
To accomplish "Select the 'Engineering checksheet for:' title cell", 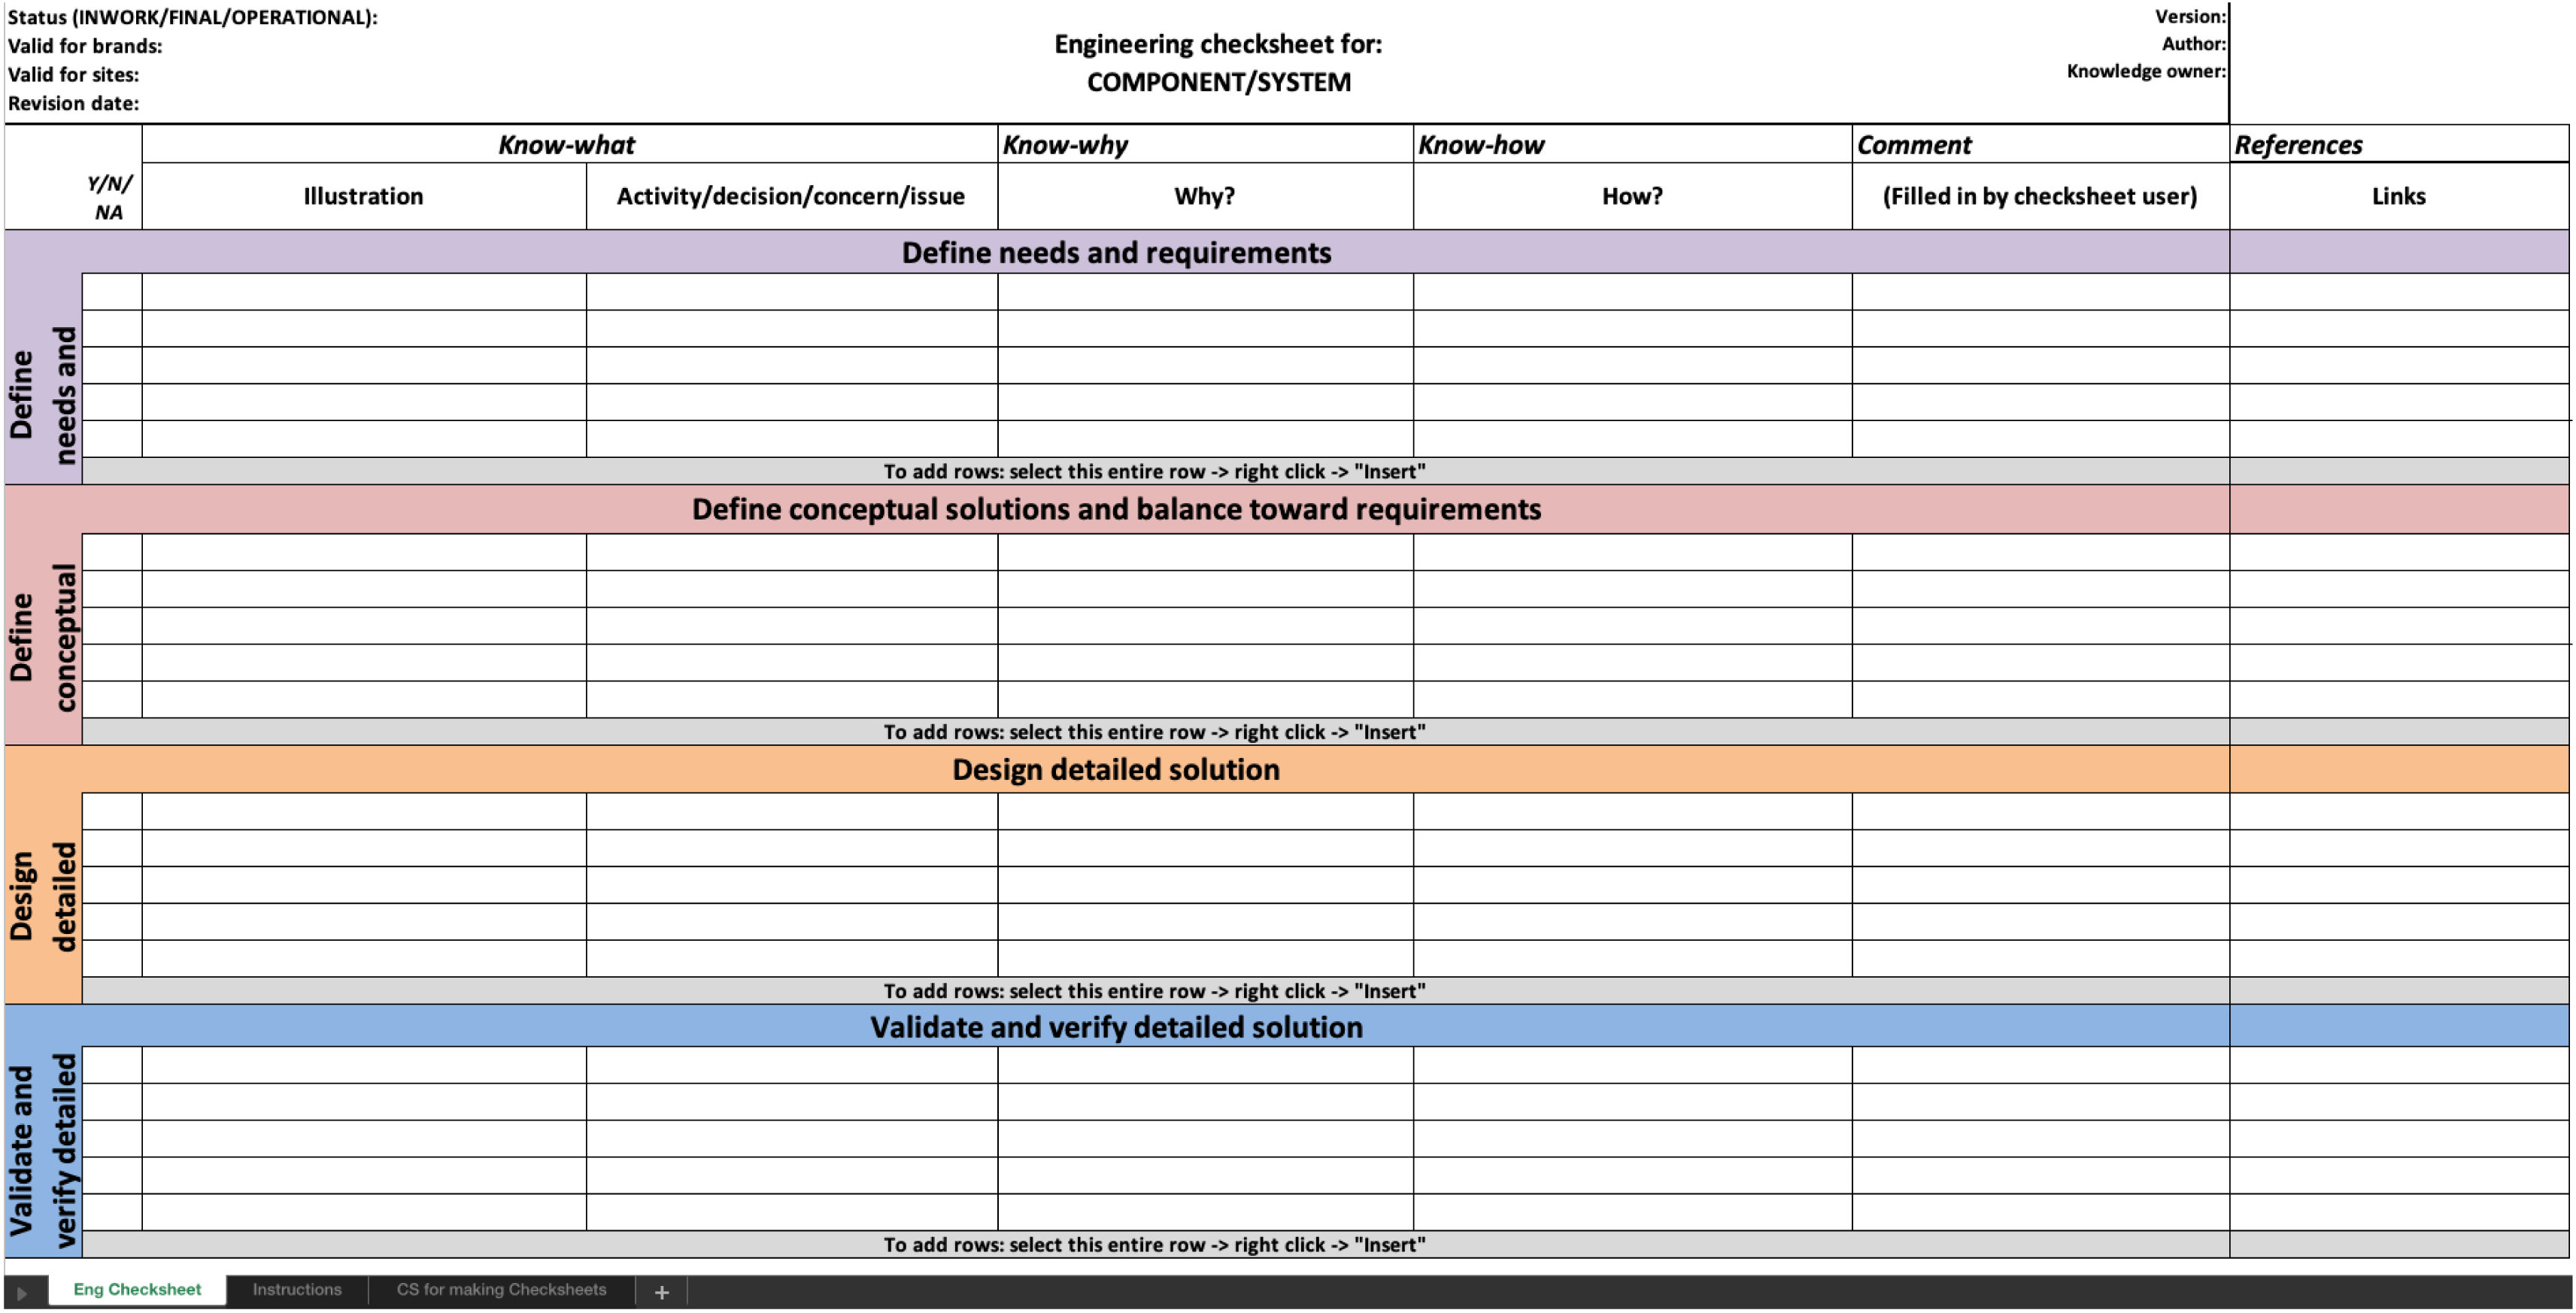I will [x=1217, y=44].
